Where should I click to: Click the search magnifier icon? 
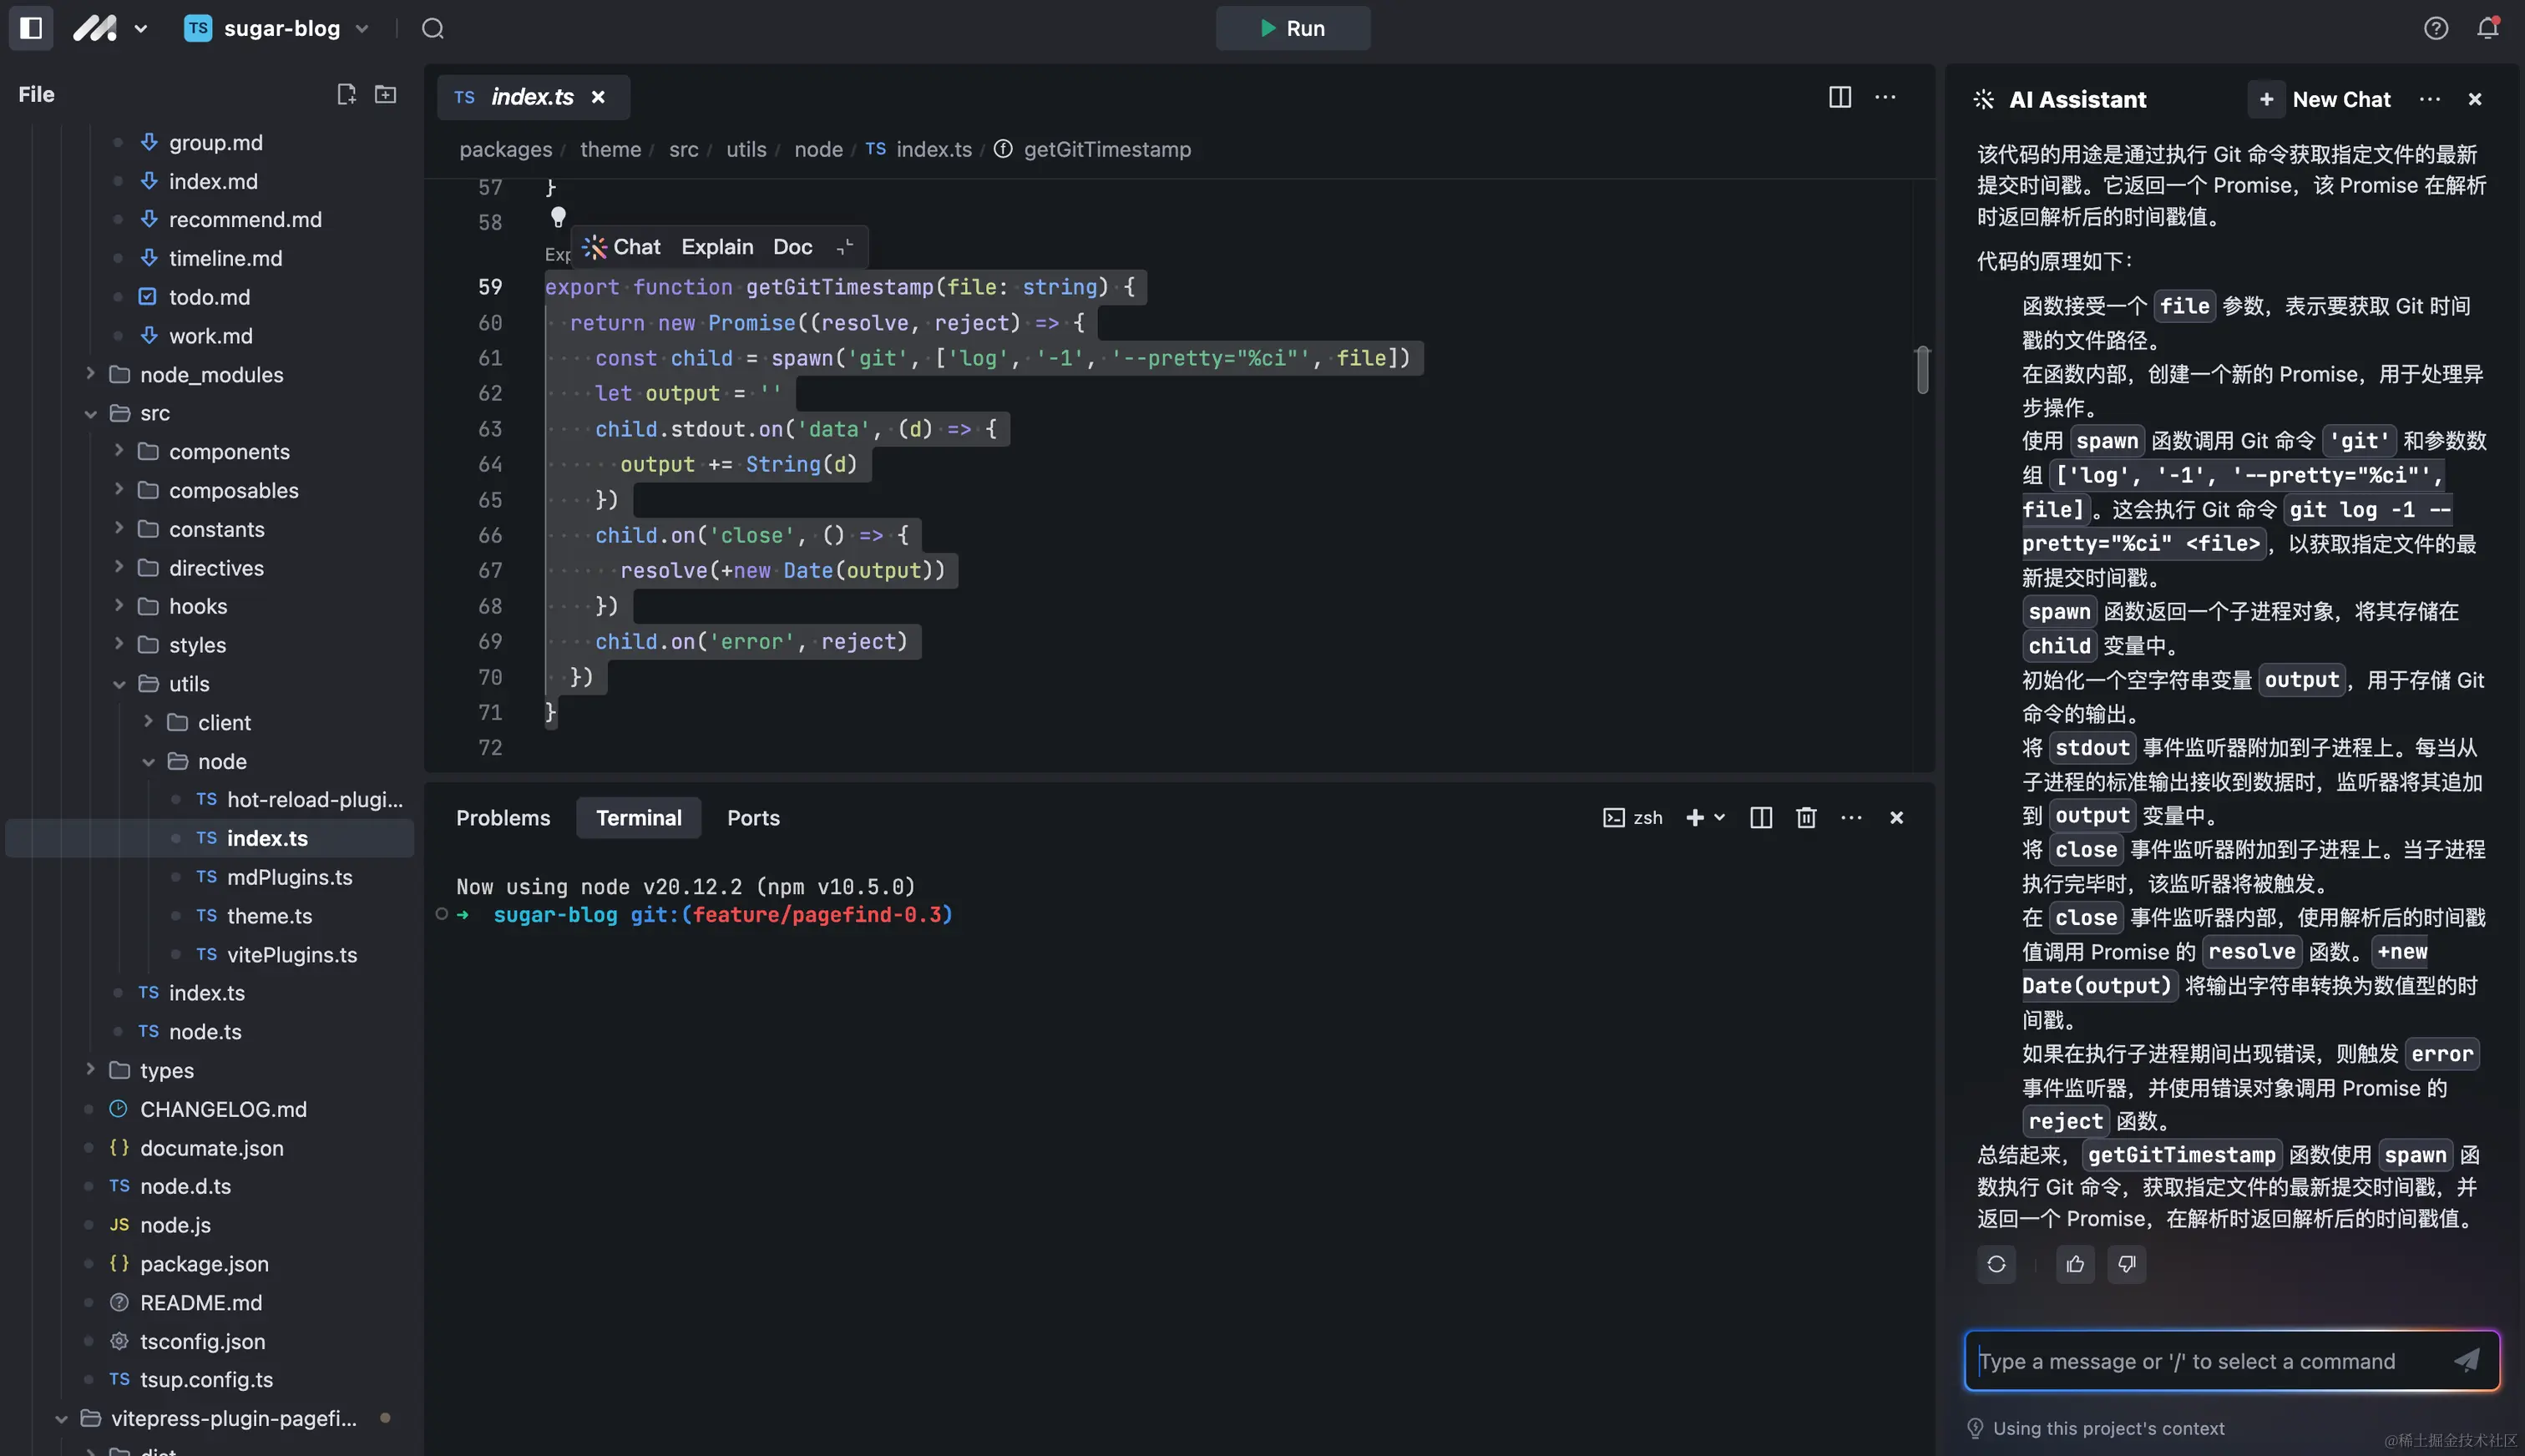click(x=432, y=28)
